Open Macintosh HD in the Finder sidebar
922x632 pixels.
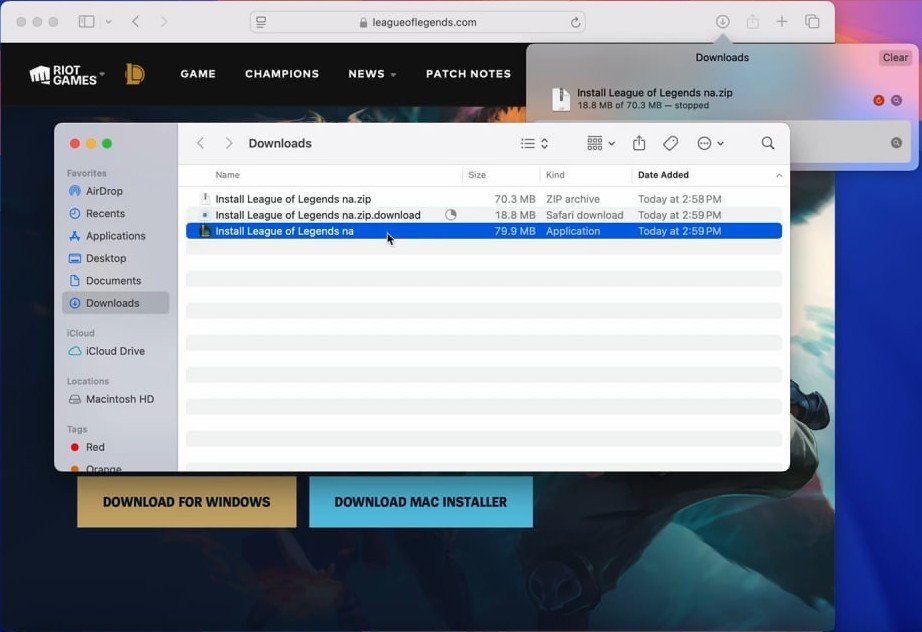(115, 399)
